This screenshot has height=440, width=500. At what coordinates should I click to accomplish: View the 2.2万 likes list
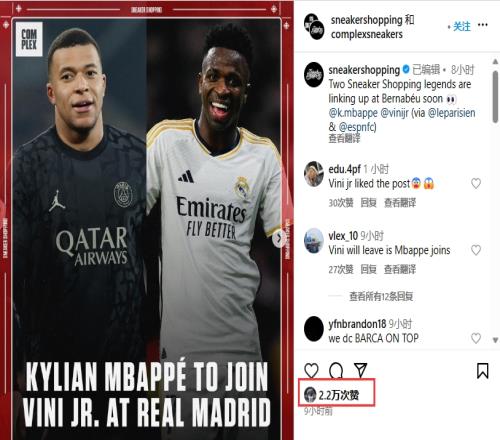click(x=339, y=395)
